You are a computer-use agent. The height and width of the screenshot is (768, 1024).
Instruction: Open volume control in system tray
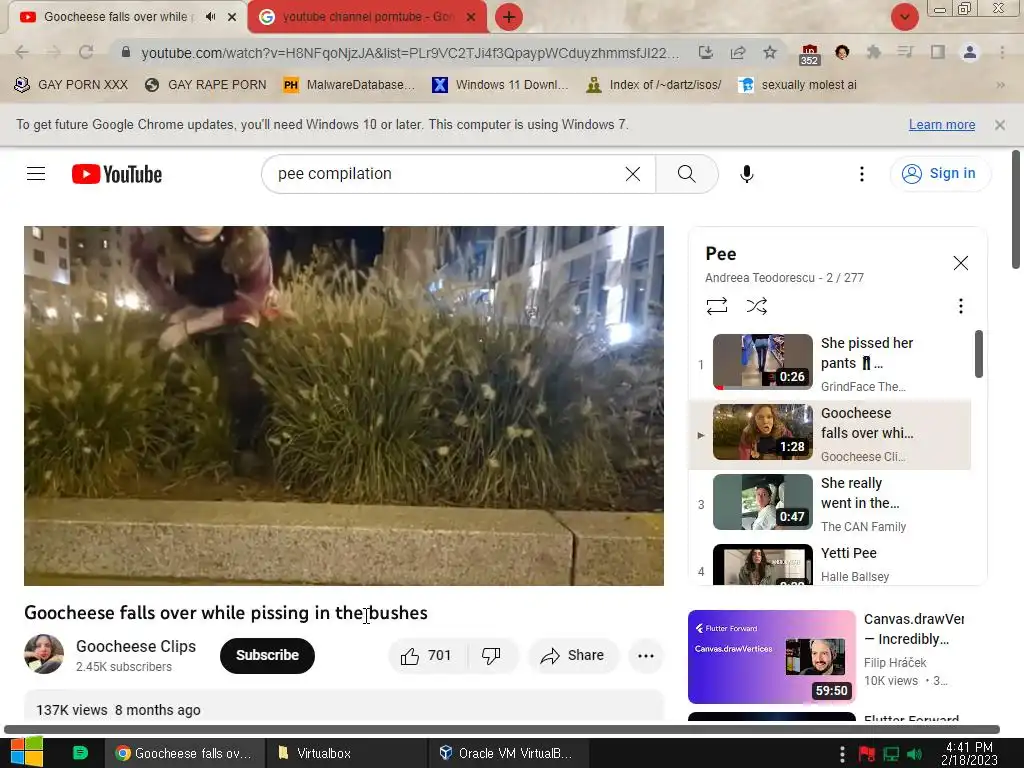click(915, 754)
